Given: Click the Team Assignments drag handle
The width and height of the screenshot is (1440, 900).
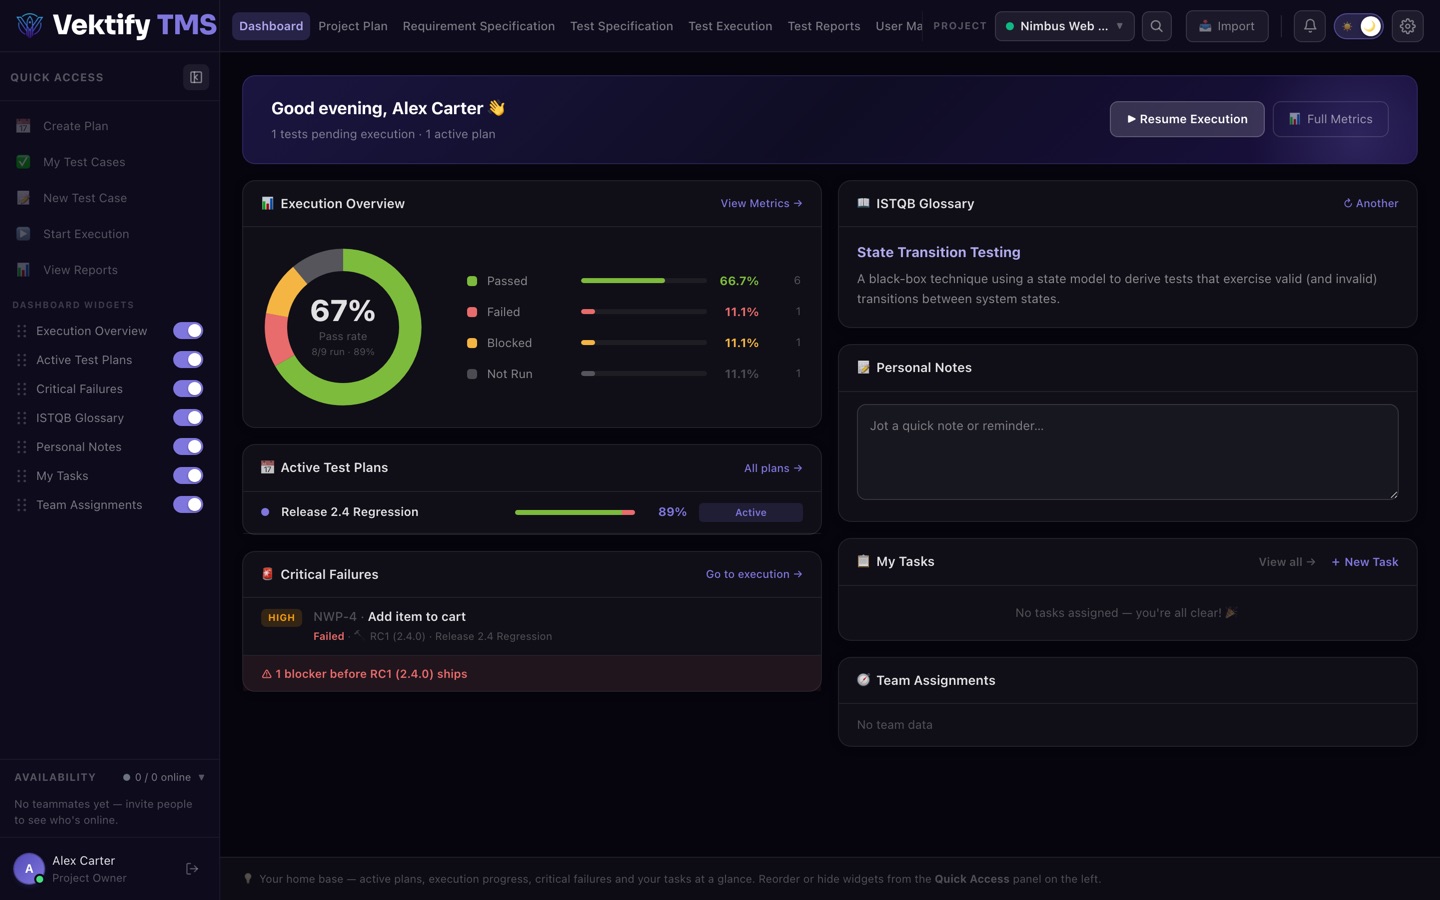Looking at the screenshot, I should (22, 505).
